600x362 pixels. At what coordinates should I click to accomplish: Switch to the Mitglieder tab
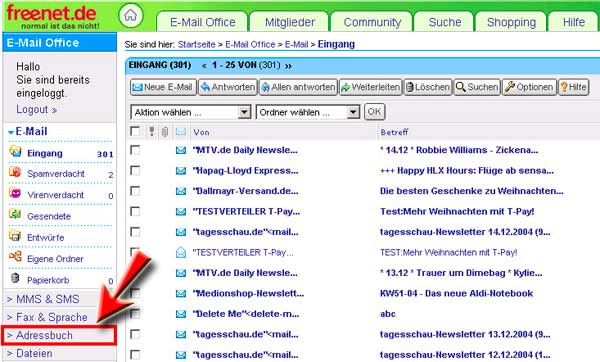pos(289,22)
